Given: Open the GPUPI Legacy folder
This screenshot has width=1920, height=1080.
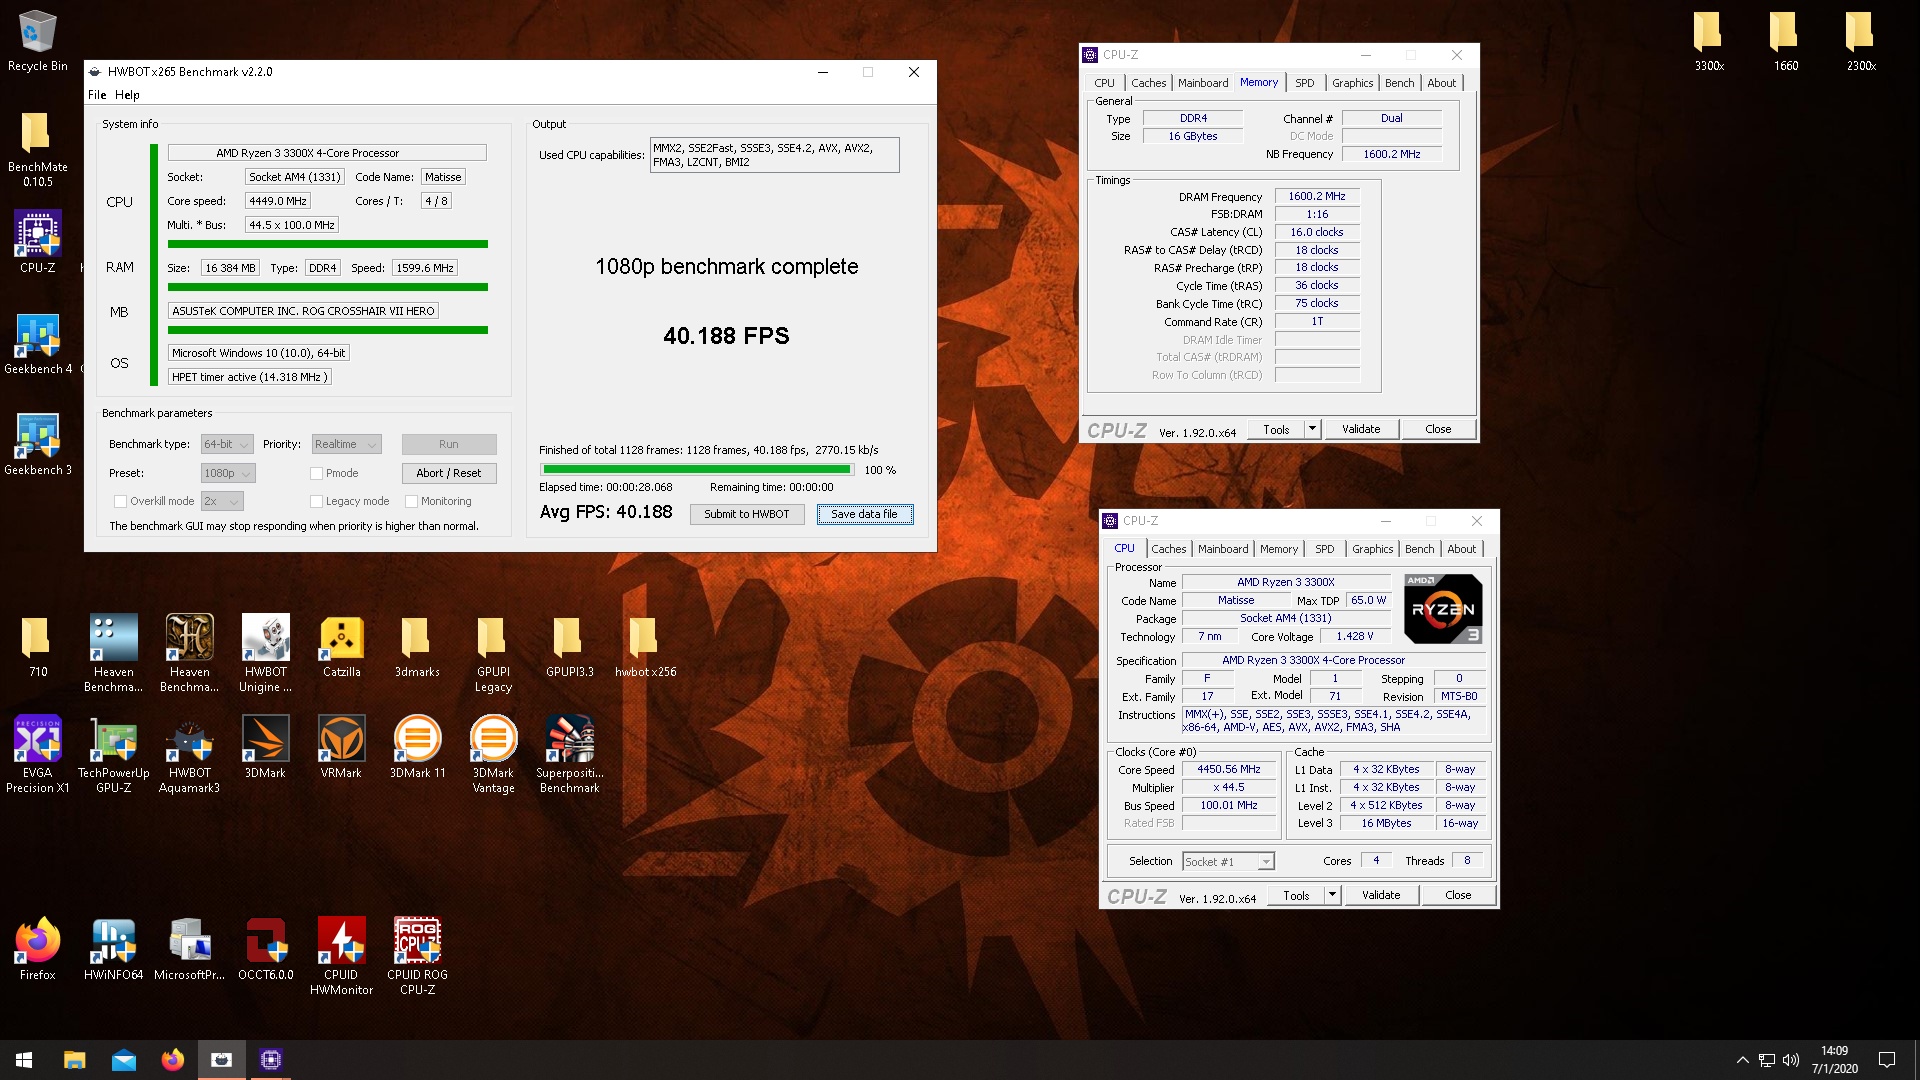Looking at the screenshot, I should (x=493, y=653).
